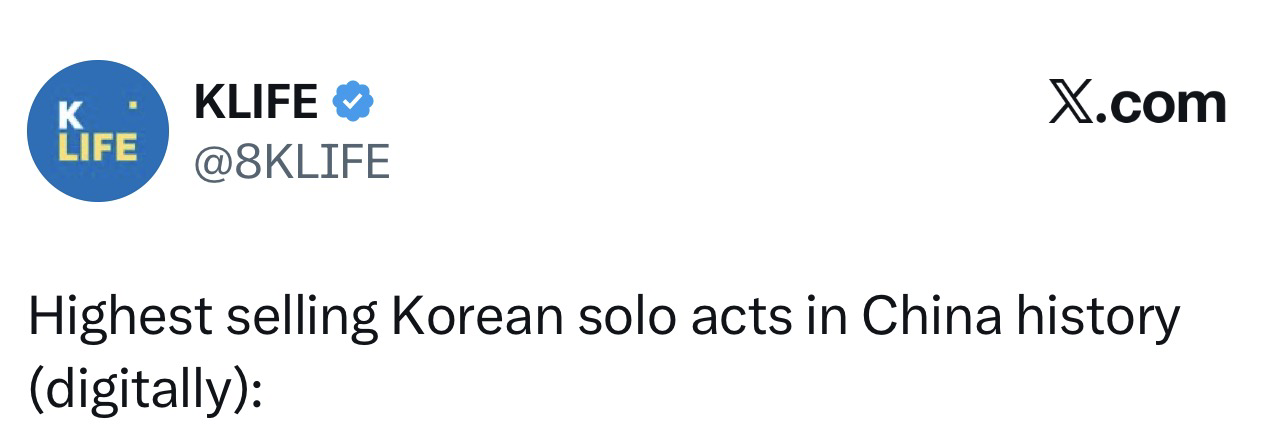Click the X logo in the watermark

click(x=1071, y=105)
